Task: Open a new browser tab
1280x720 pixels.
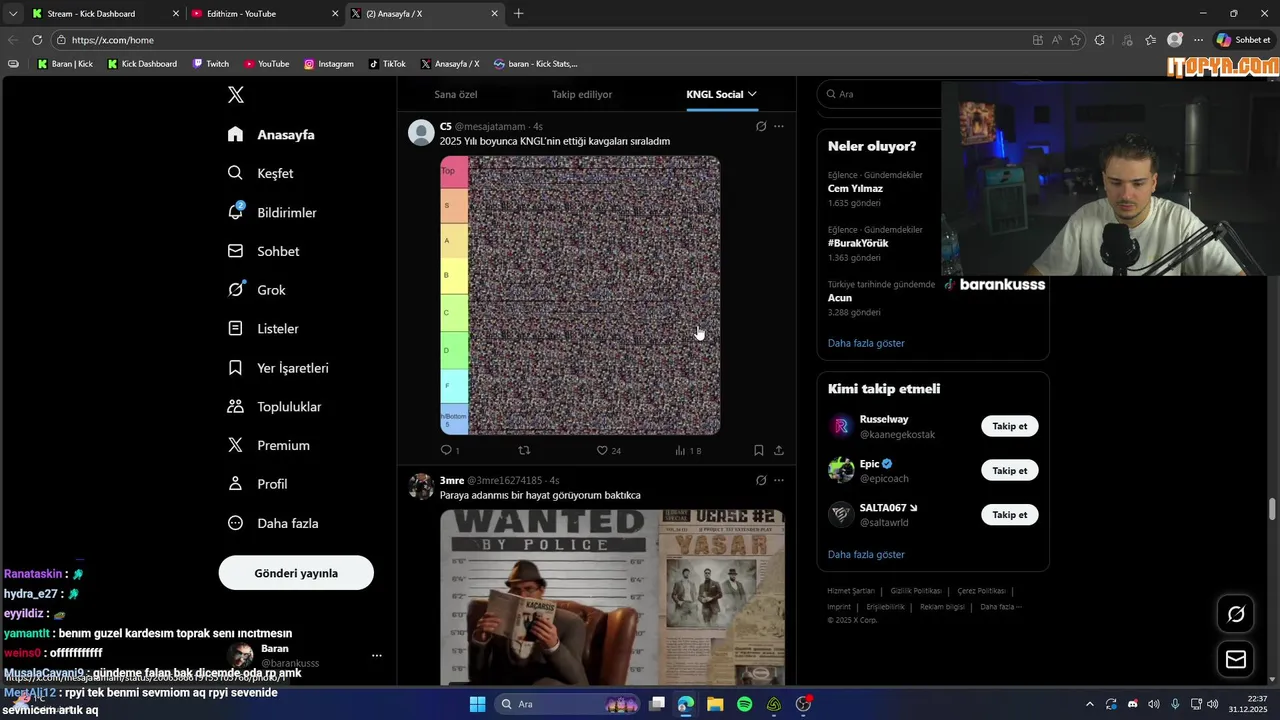Action: [x=518, y=14]
